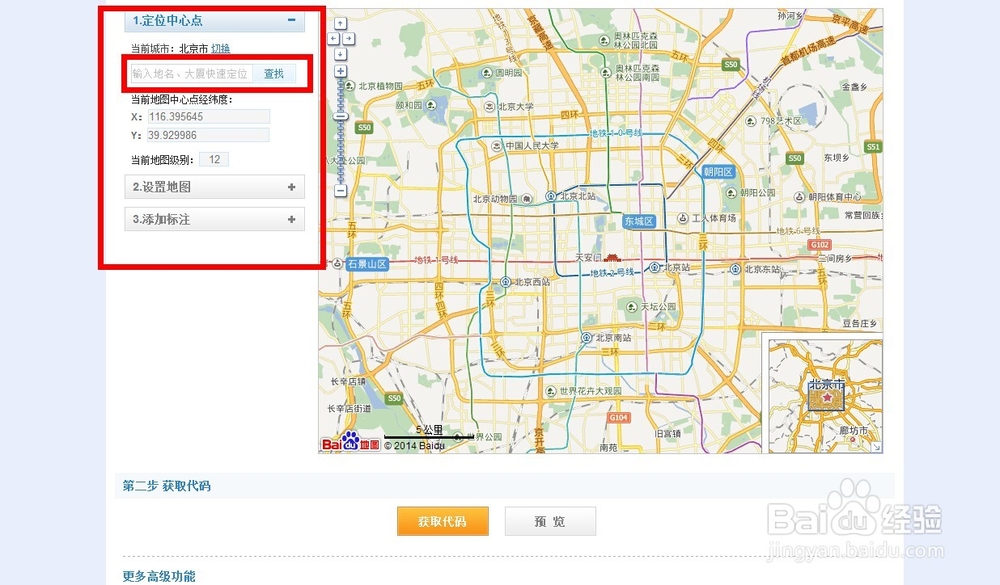The image size is (1000, 585).
Task: Click the 更多高级功能 heading text
Action: click(159, 576)
